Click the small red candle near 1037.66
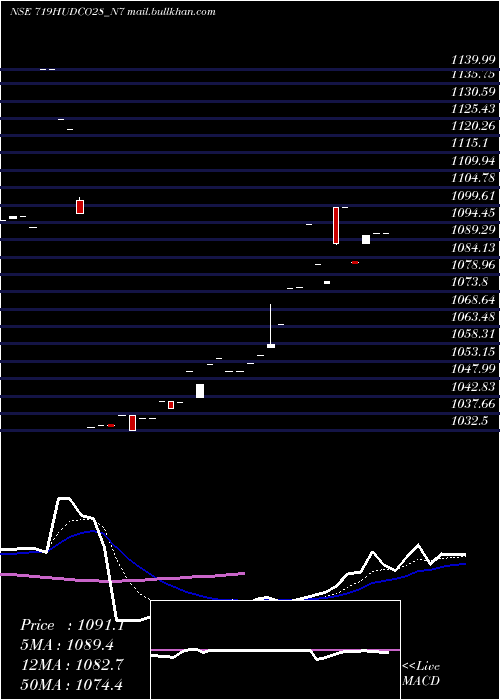Image resolution: width=500 pixels, height=700 pixels. coord(171,405)
